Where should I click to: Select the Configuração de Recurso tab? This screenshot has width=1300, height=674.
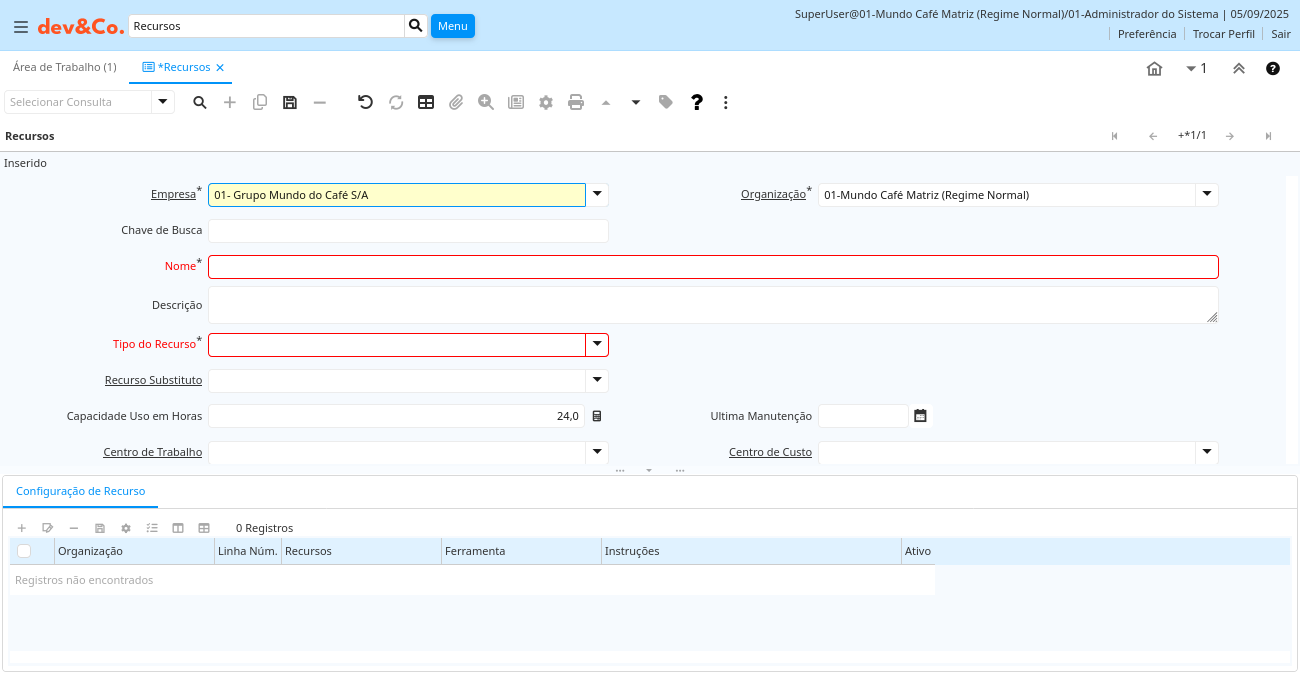pyautogui.click(x=81, y=491)
